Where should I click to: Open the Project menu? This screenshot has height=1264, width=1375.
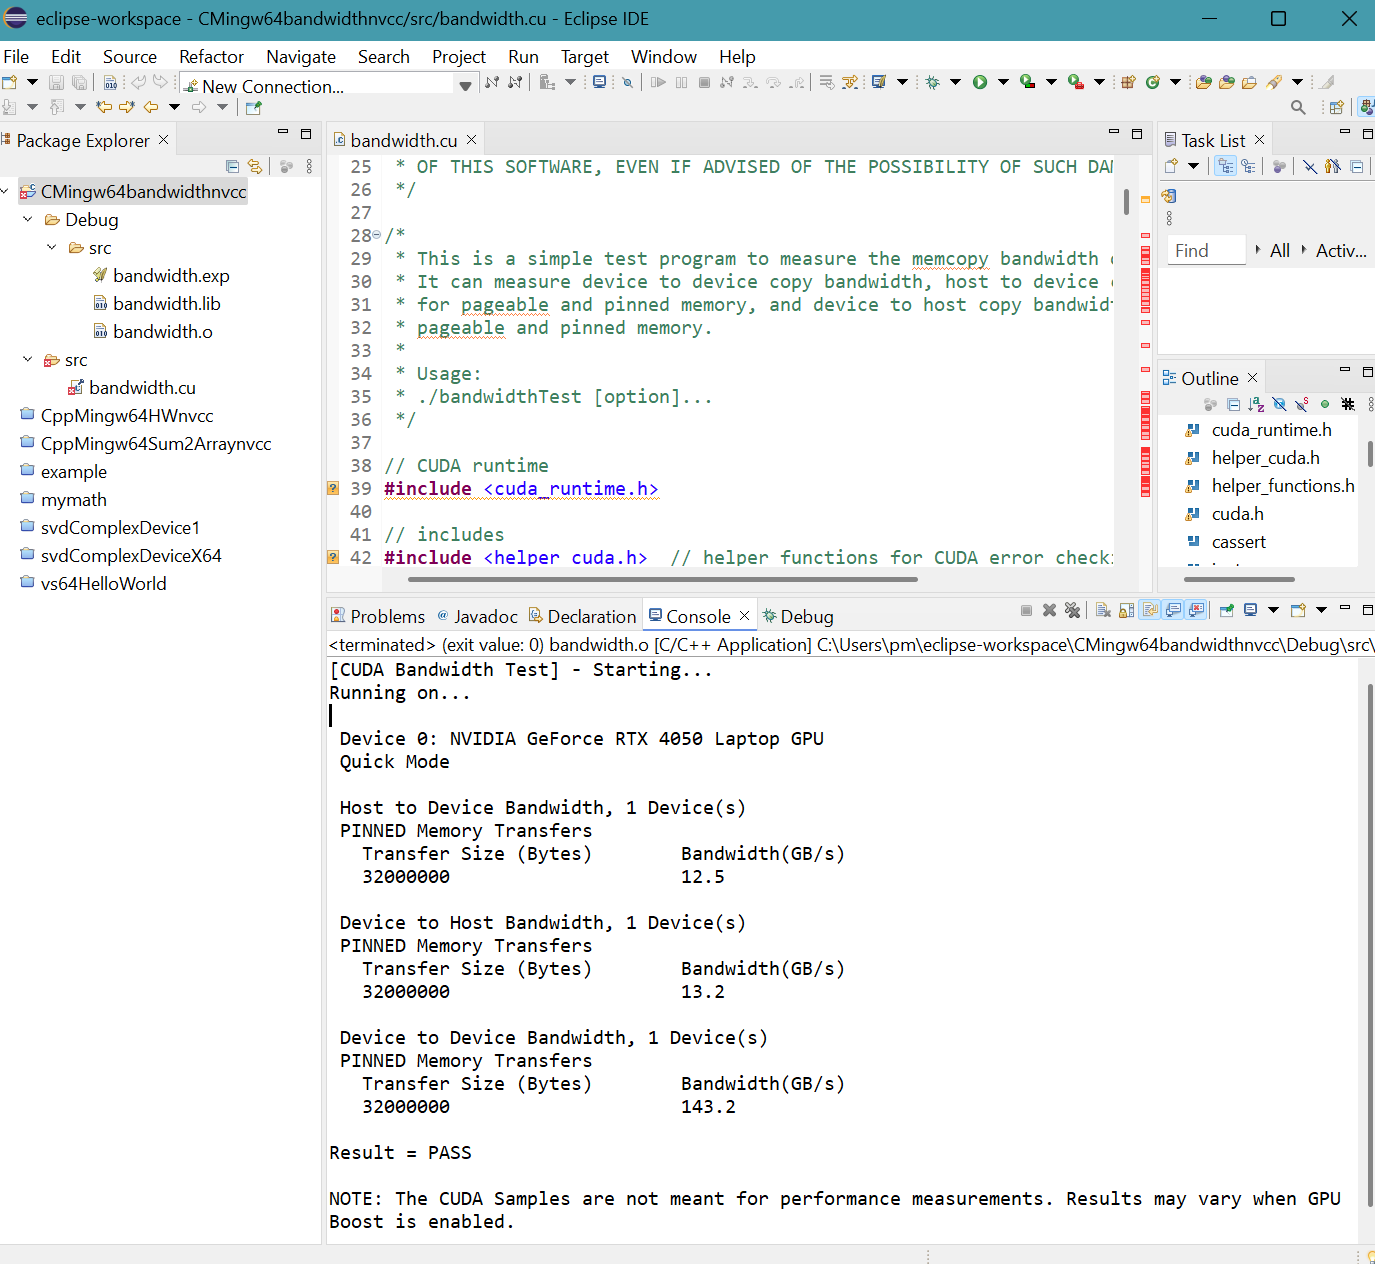[x=459, y=57]
